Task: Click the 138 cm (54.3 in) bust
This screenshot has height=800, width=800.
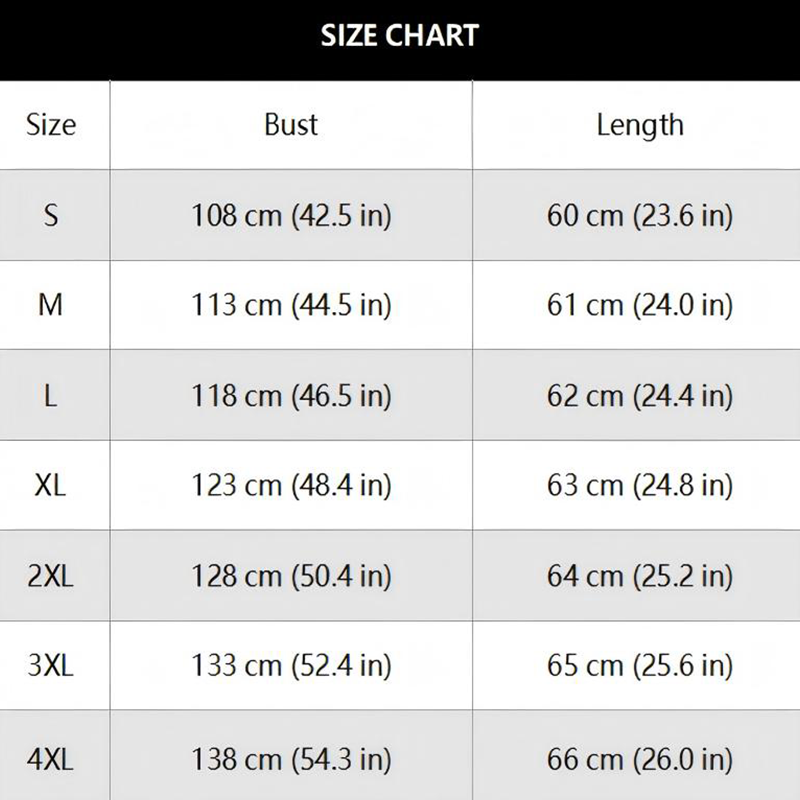Action: (291, 756)
